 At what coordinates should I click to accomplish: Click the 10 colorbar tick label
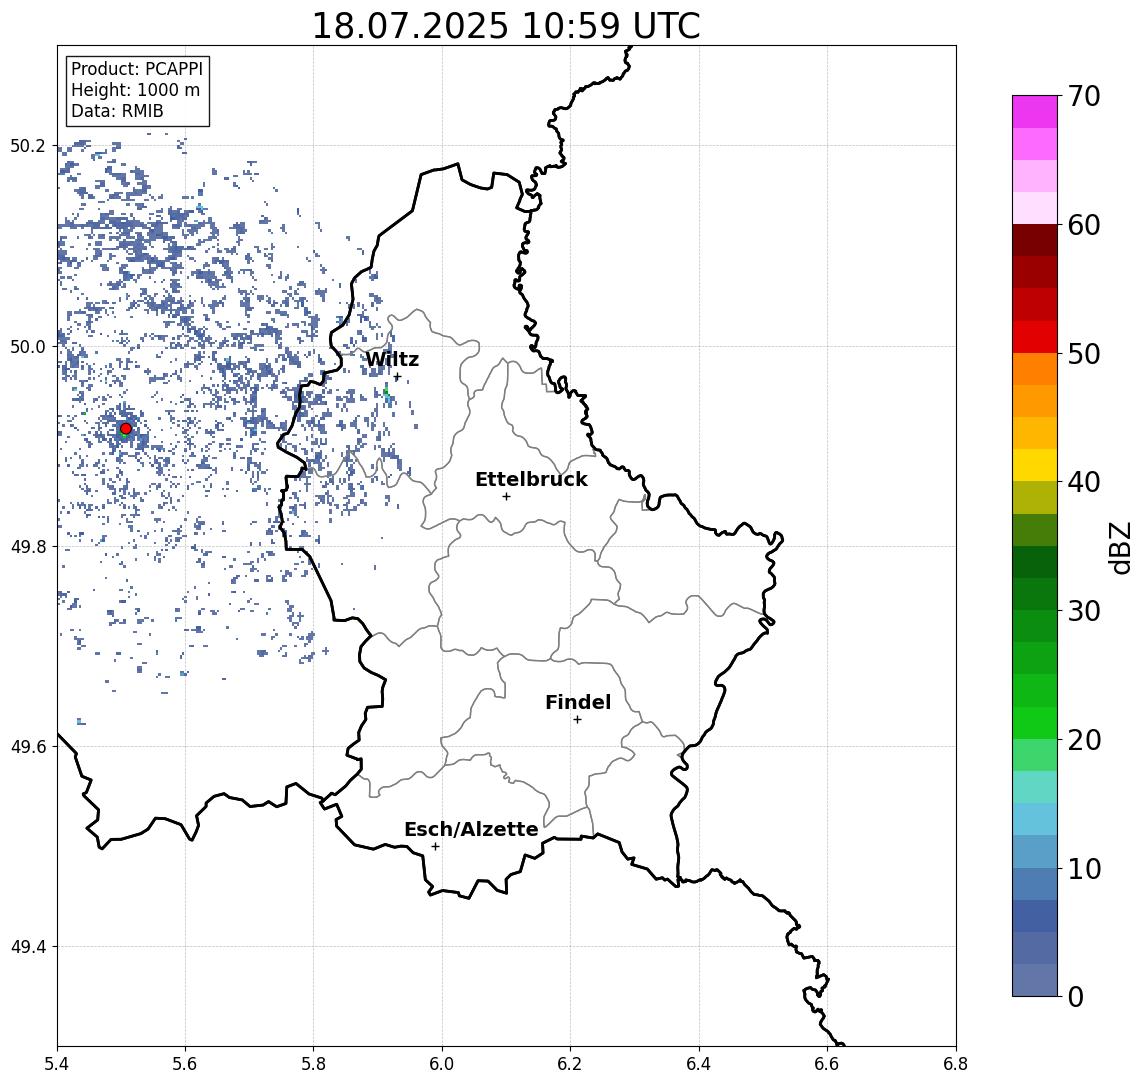coord(1084,869)
